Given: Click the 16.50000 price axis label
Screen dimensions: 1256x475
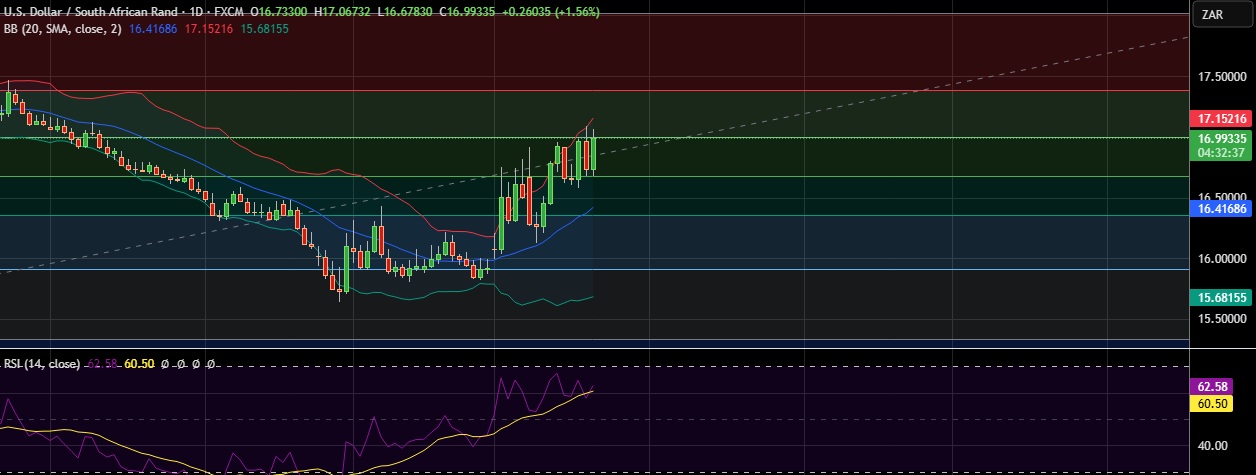Looking at the screenshot, I should (x=1223, y=197).
